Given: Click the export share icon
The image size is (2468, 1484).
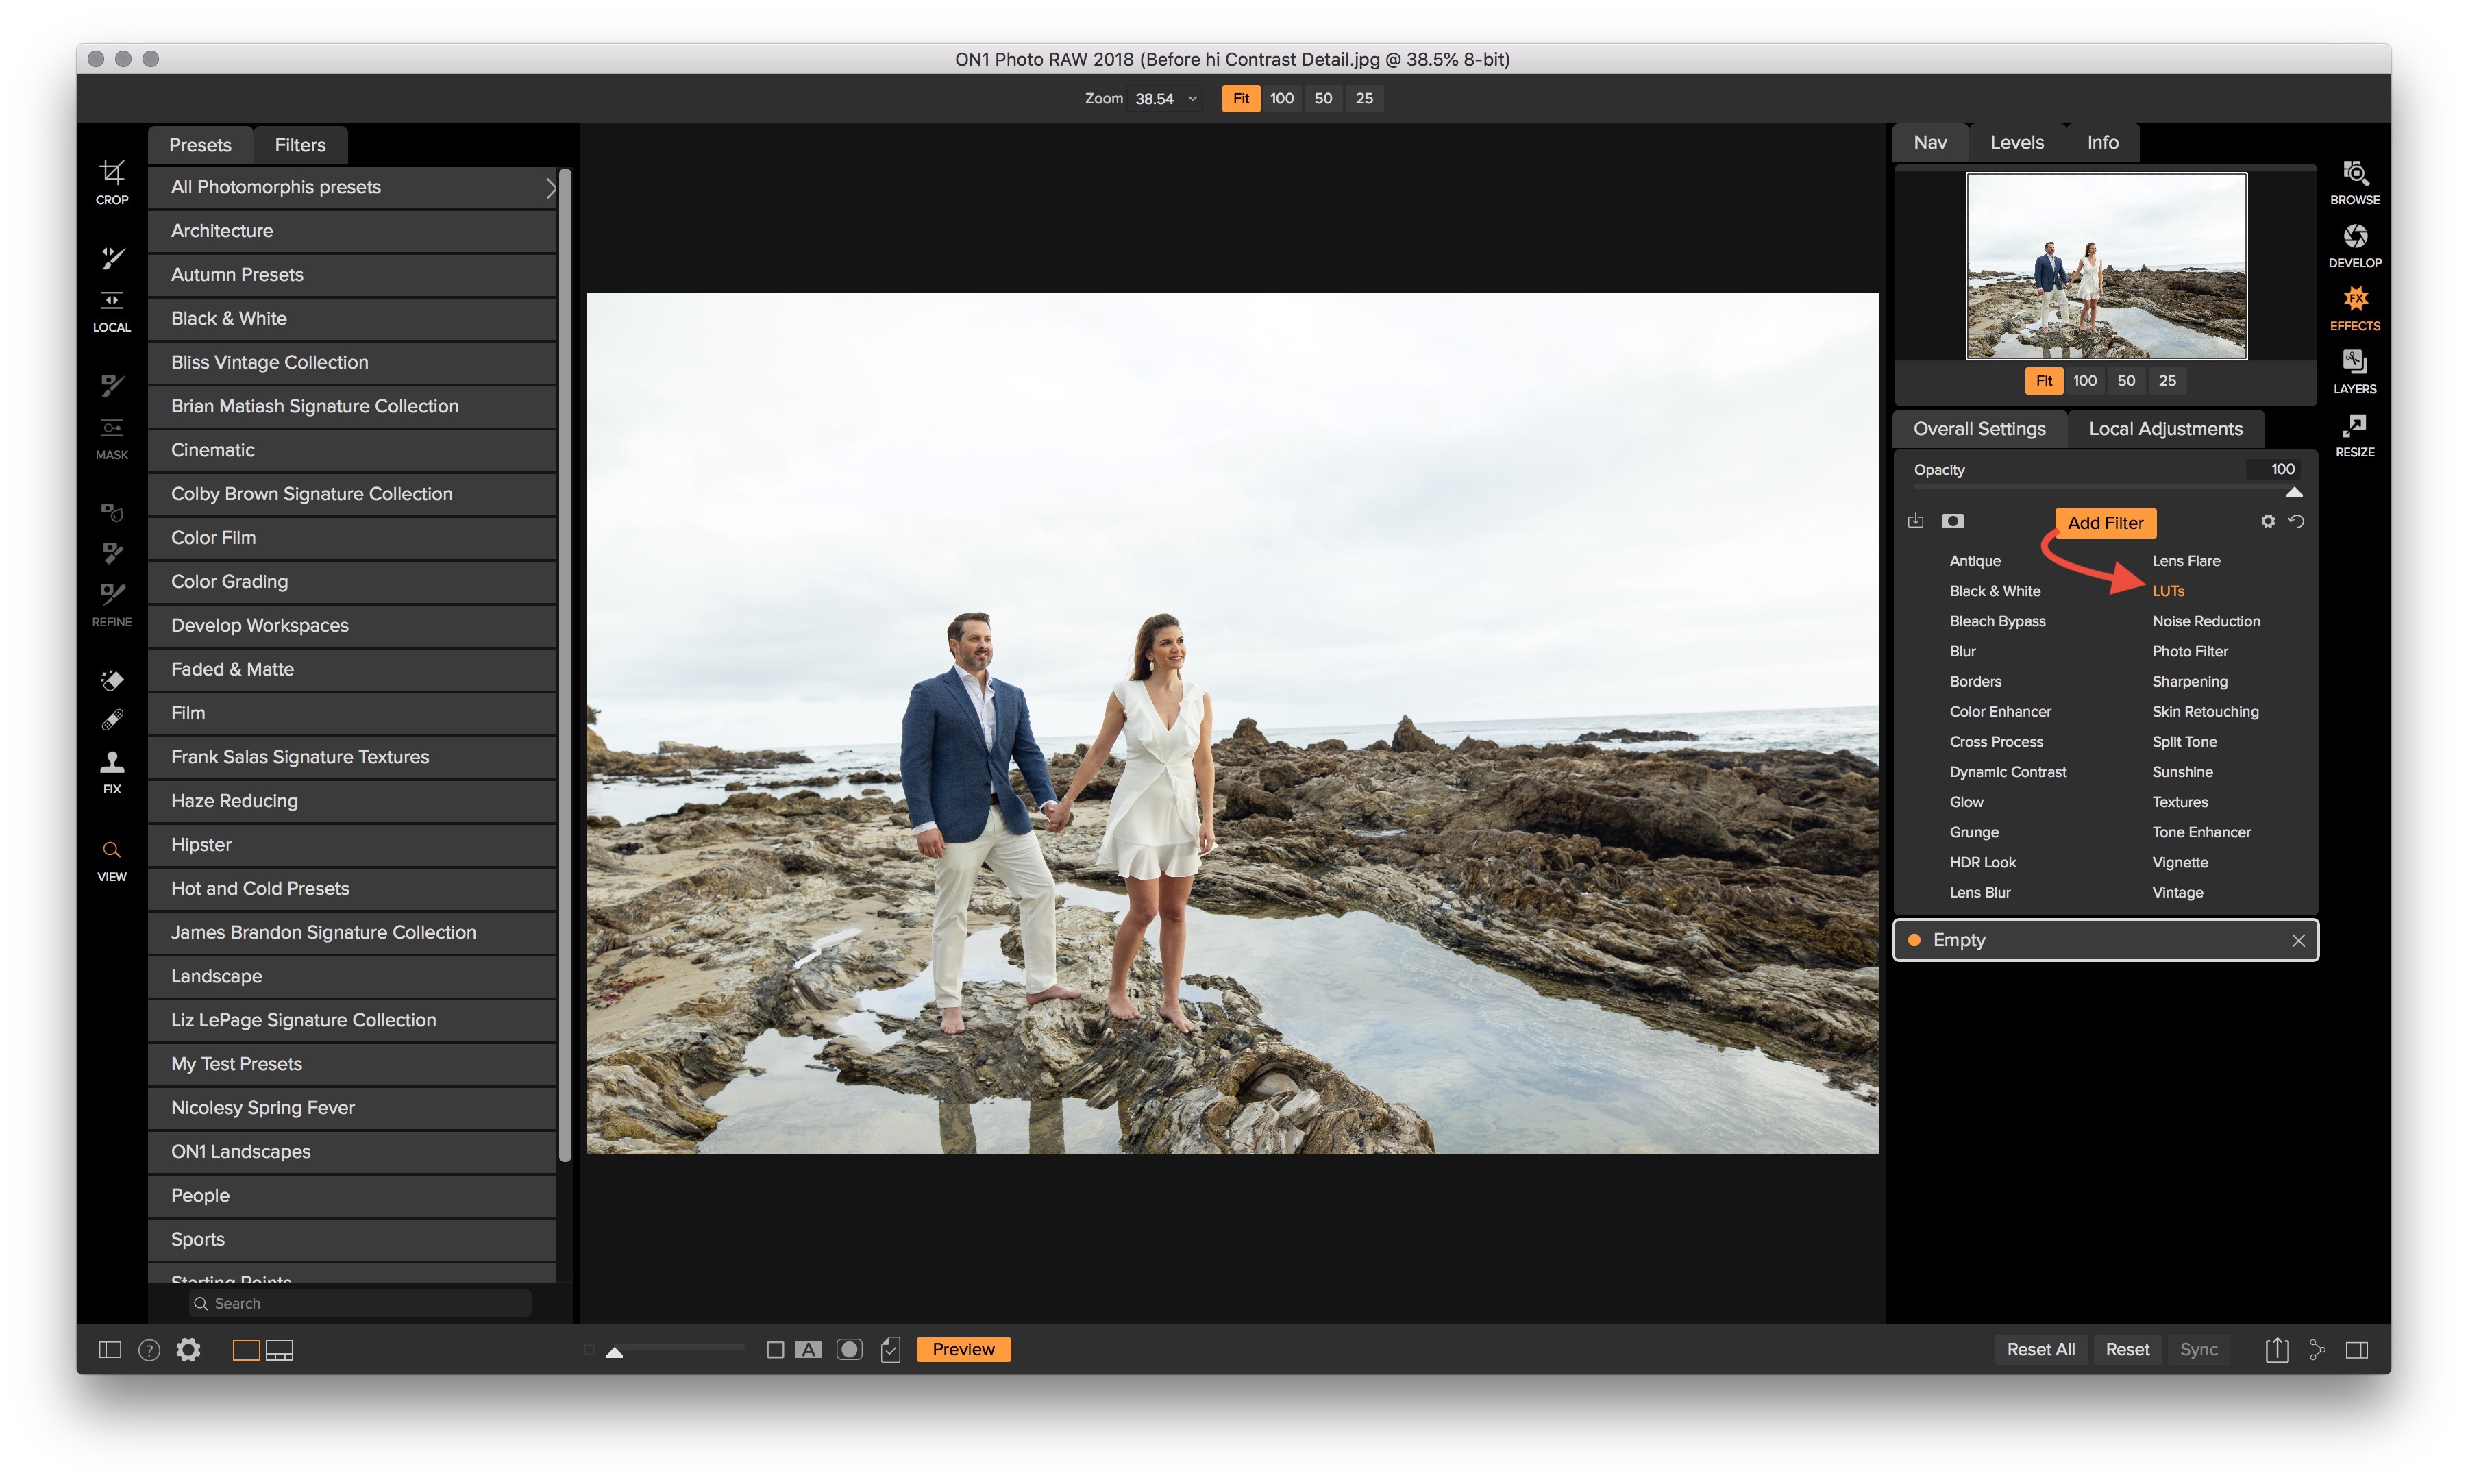Looking at the screenshot, I should (2277, 1349).
